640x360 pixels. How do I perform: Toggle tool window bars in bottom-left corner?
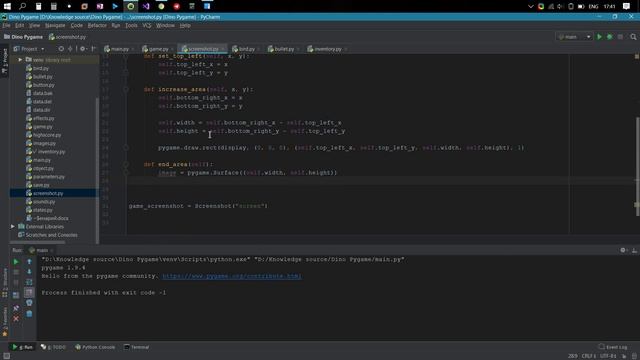click(6, 356)
